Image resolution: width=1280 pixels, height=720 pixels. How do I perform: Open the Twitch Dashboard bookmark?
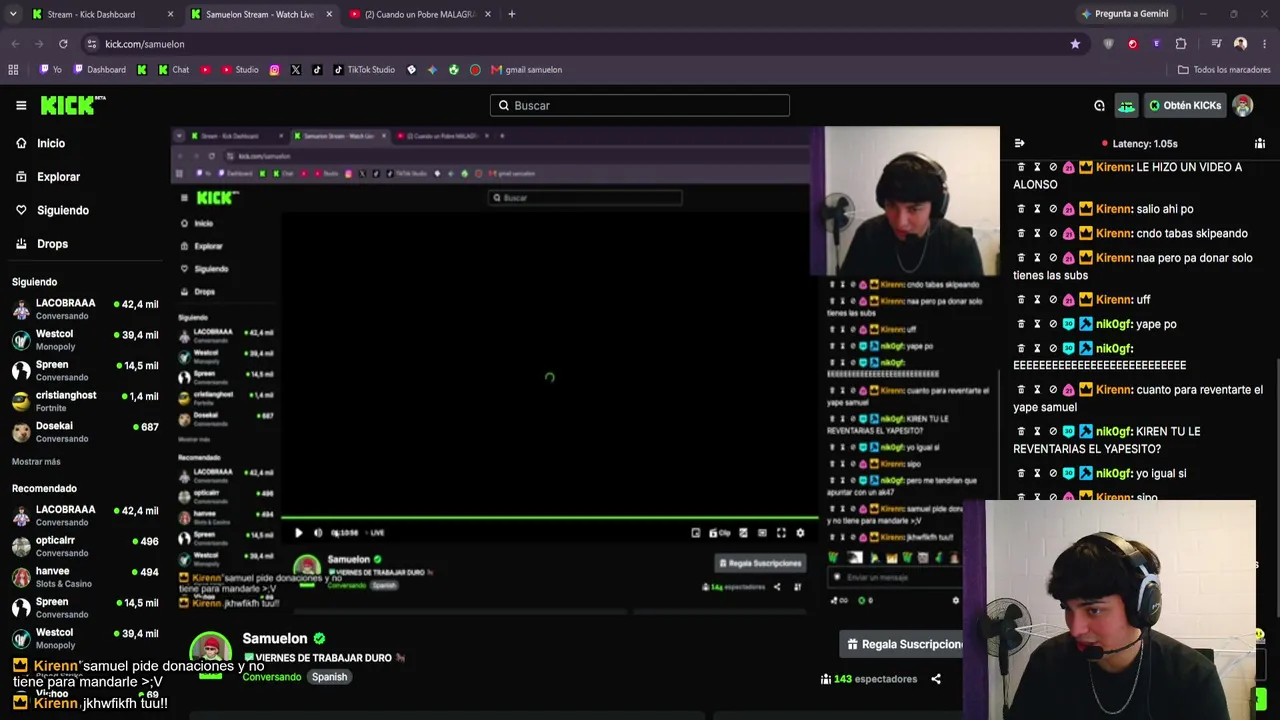pos(99,70)
